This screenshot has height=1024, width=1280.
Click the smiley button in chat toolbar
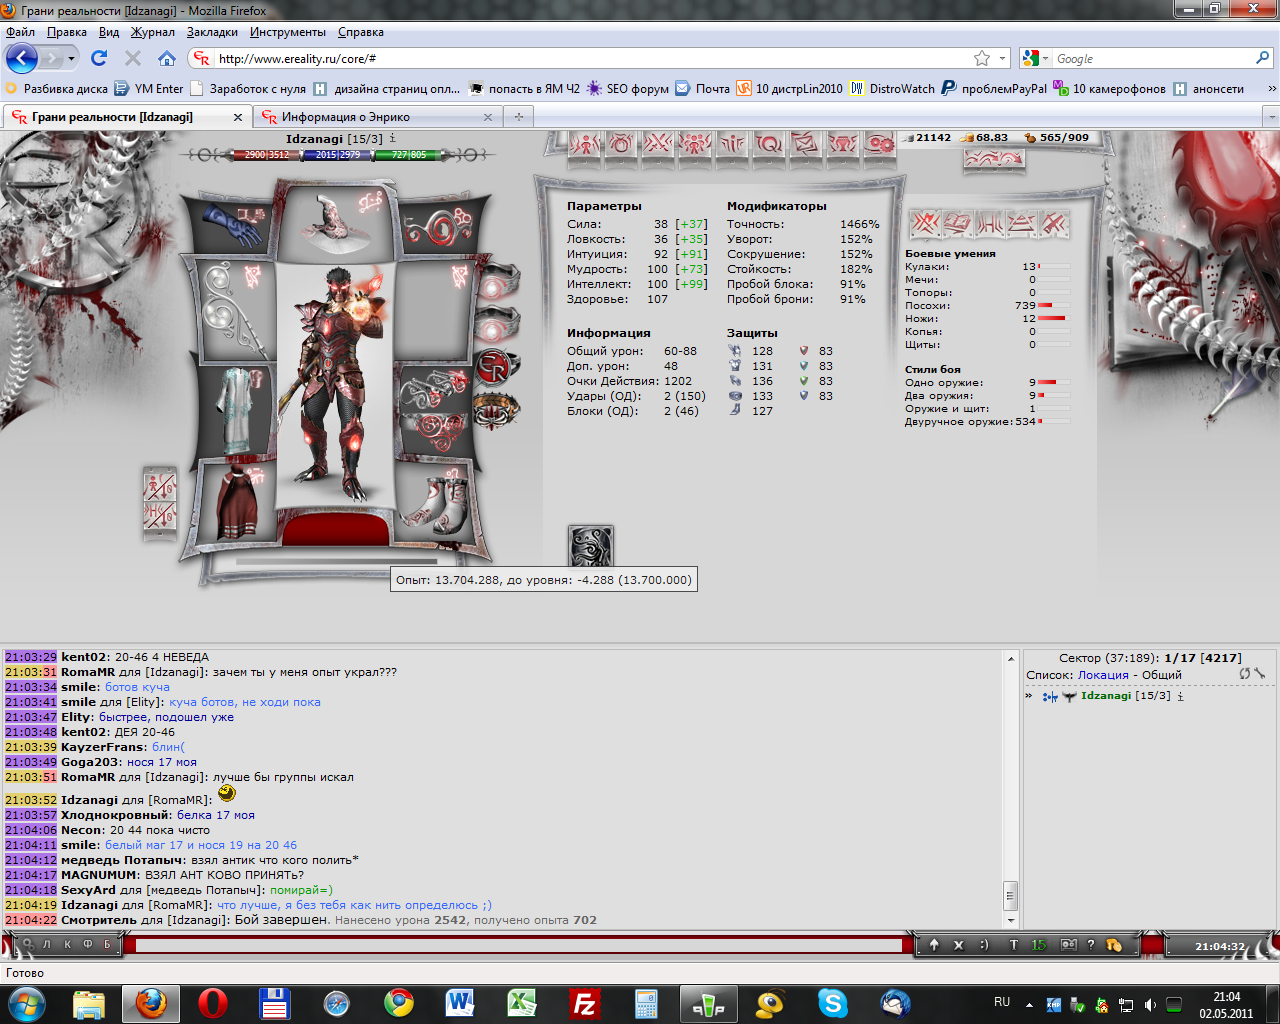tap(984, 945)
